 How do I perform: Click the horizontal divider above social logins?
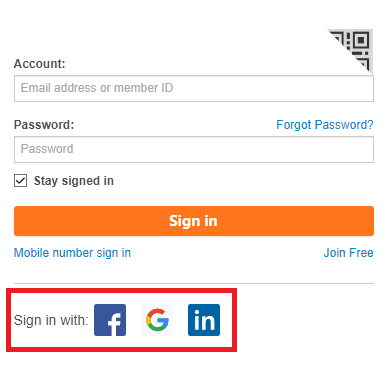[194, 283]
